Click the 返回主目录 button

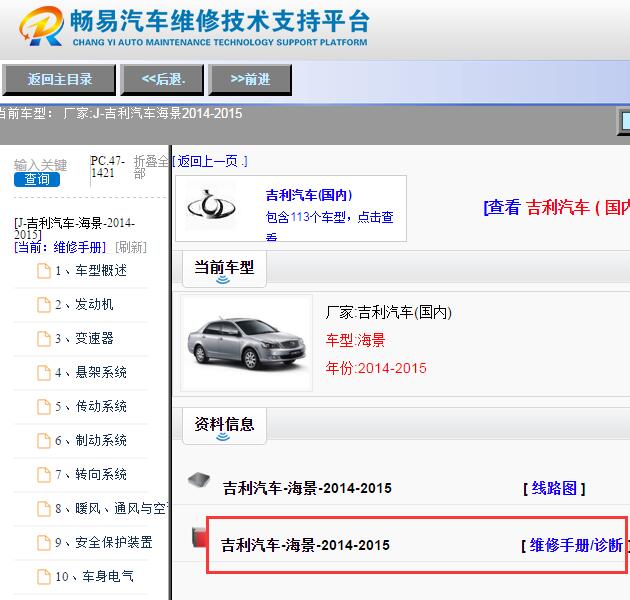(x=59, y=80)
